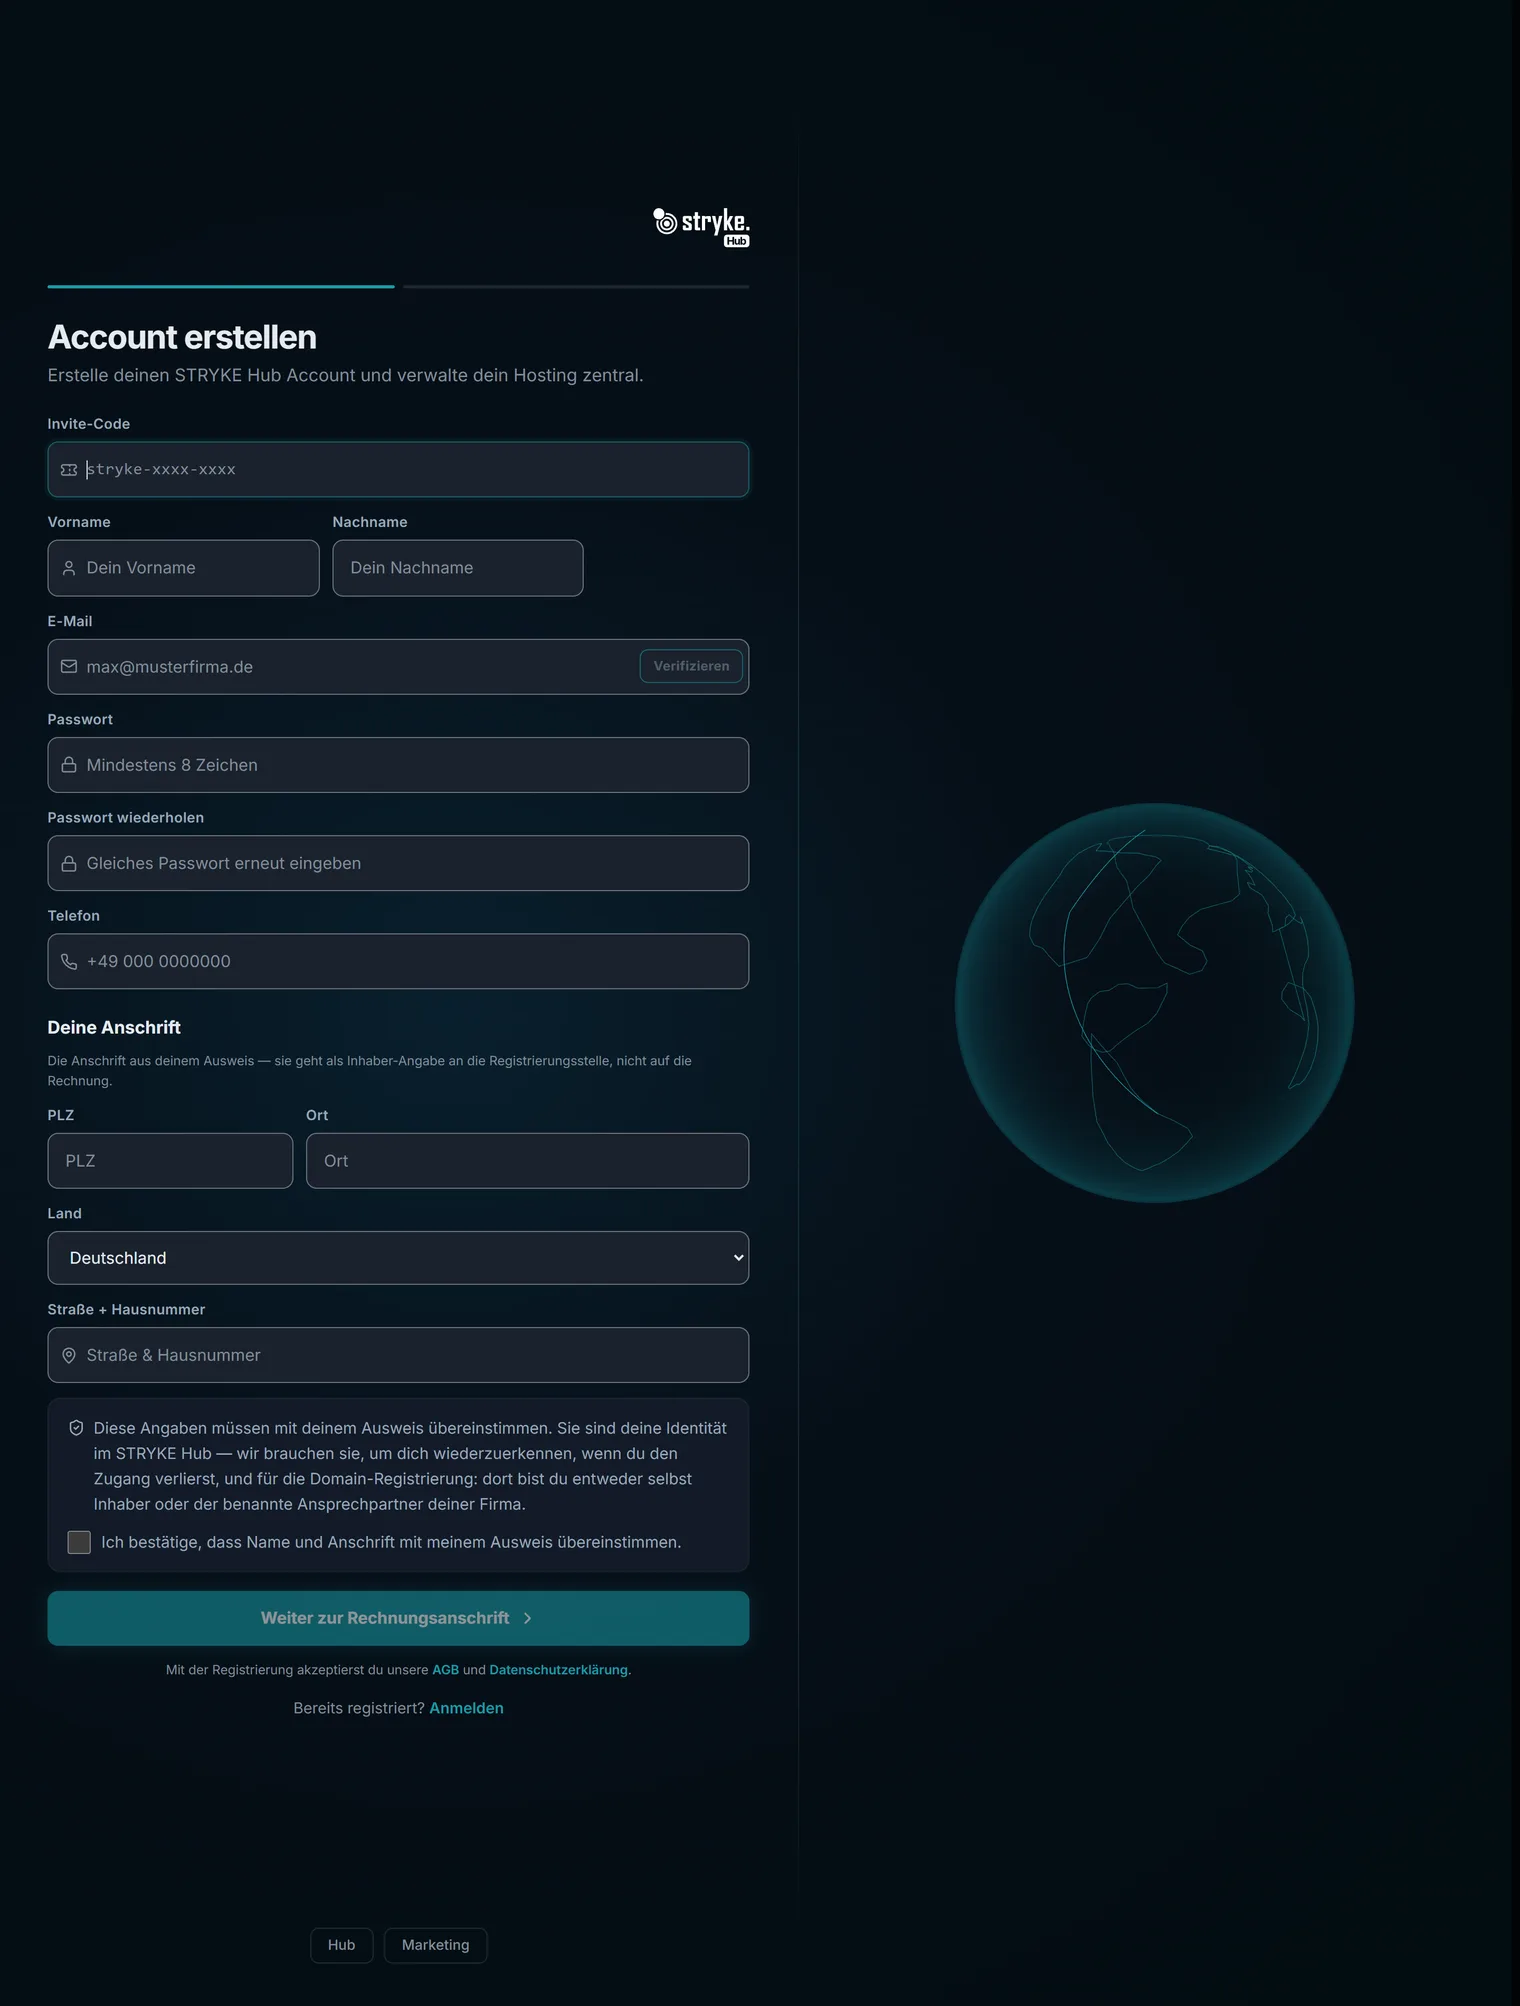
Task: Click the envelope icon in E-Mail field
Action: pos(69,667)
